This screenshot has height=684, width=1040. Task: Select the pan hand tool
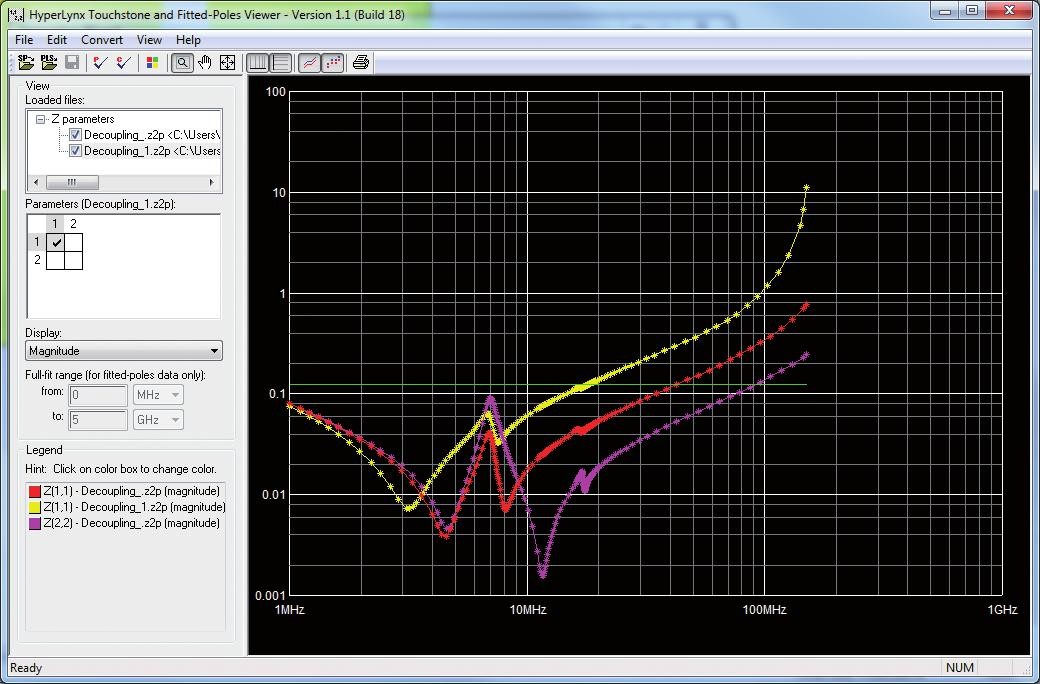click(x=205, y=63)
